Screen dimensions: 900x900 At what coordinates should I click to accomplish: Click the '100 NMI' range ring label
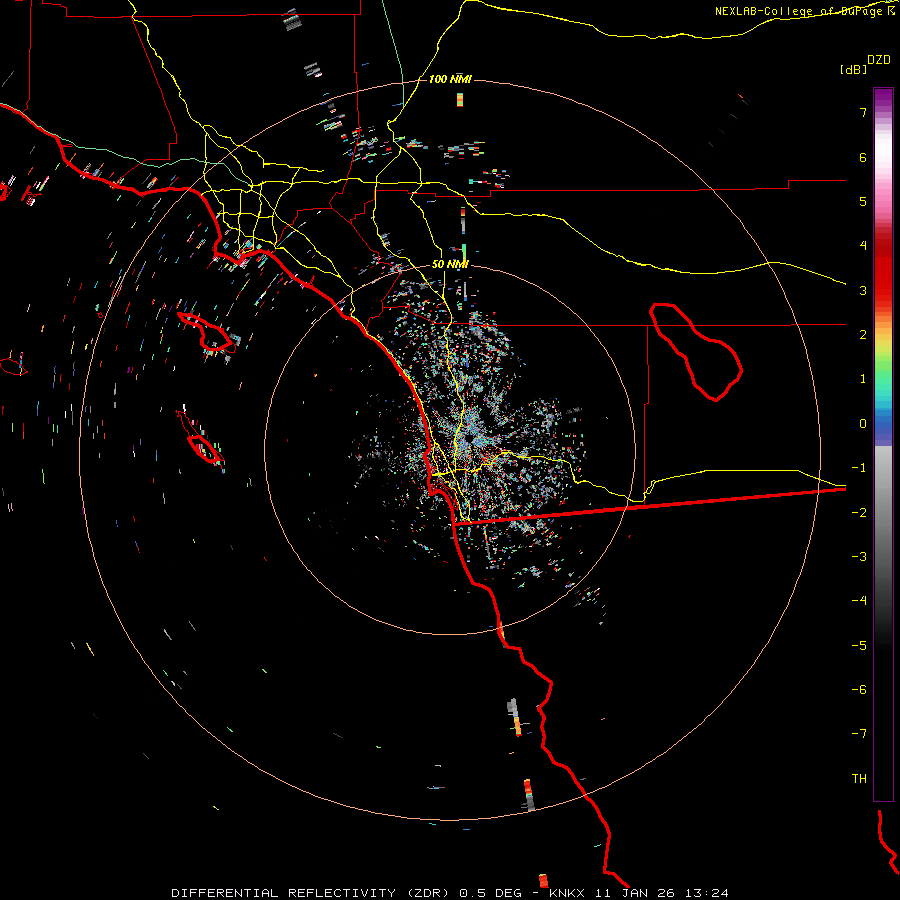[450, 79]
